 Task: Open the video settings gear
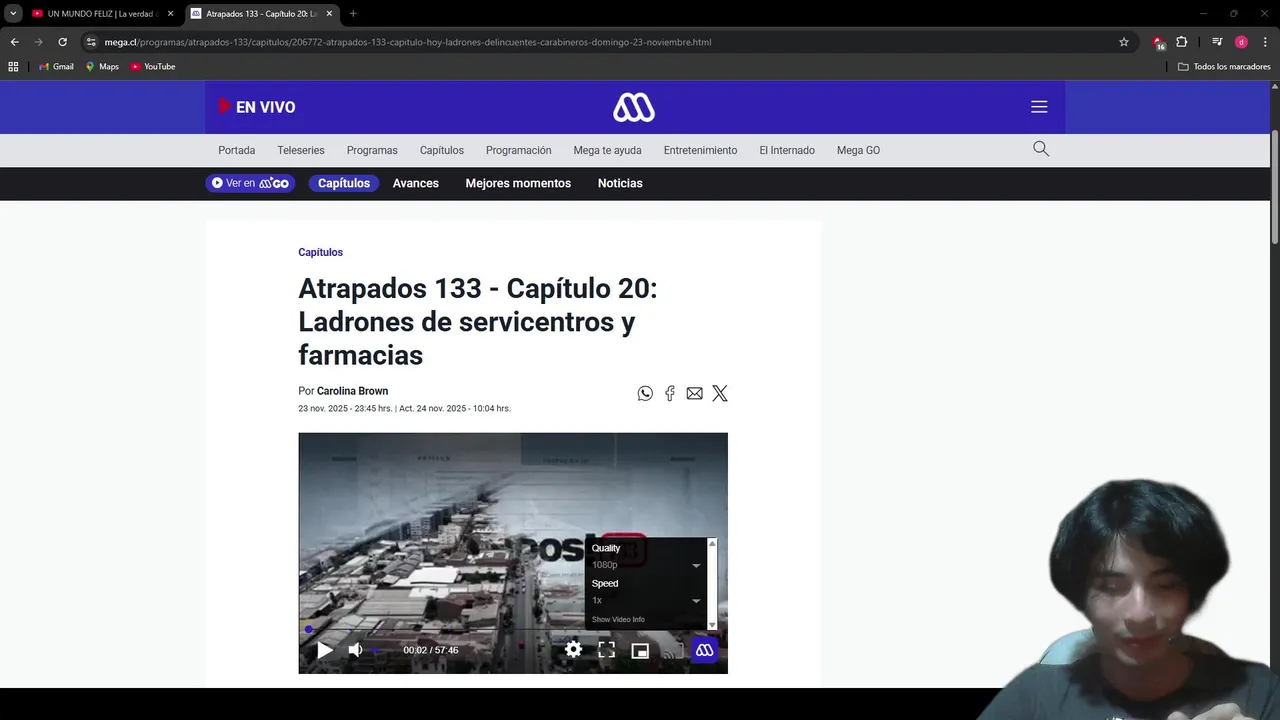[x=573, y=650]
